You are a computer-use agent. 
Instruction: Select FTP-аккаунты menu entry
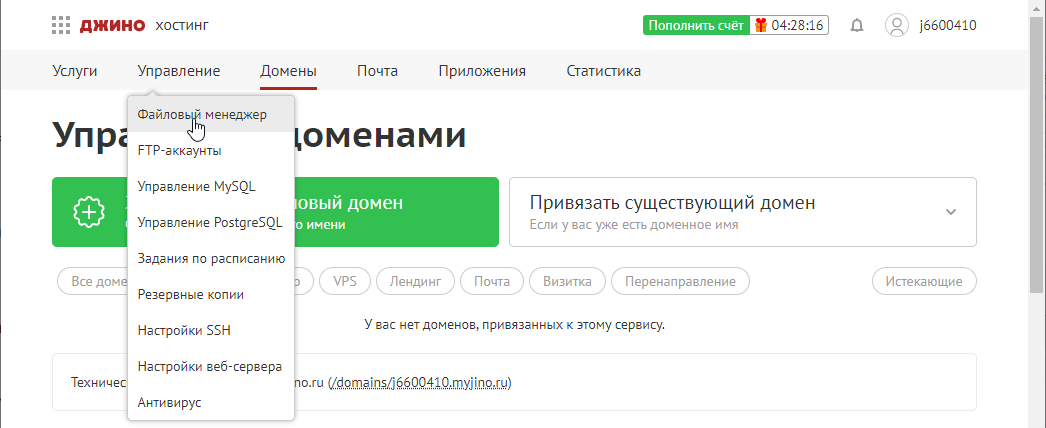coord(180,151)
